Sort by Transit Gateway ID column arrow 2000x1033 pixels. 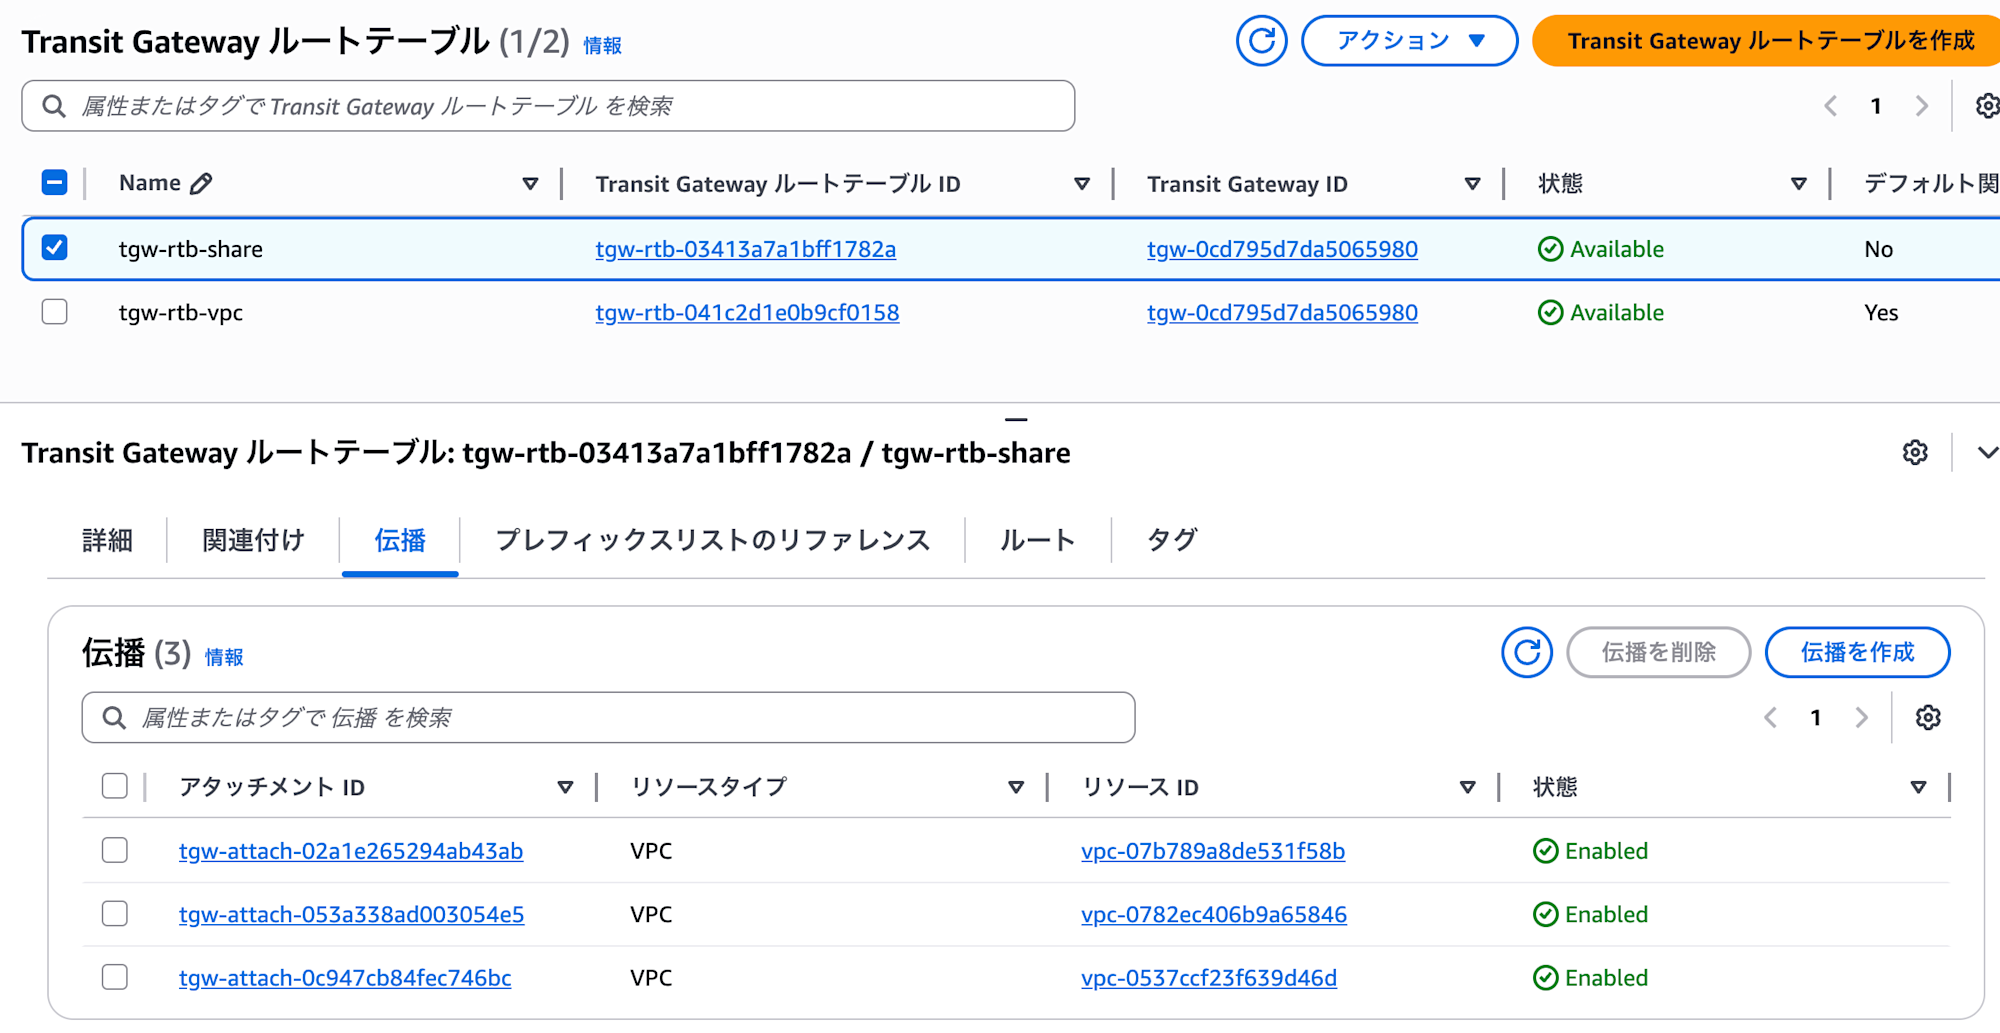[x=1472, y=184]
